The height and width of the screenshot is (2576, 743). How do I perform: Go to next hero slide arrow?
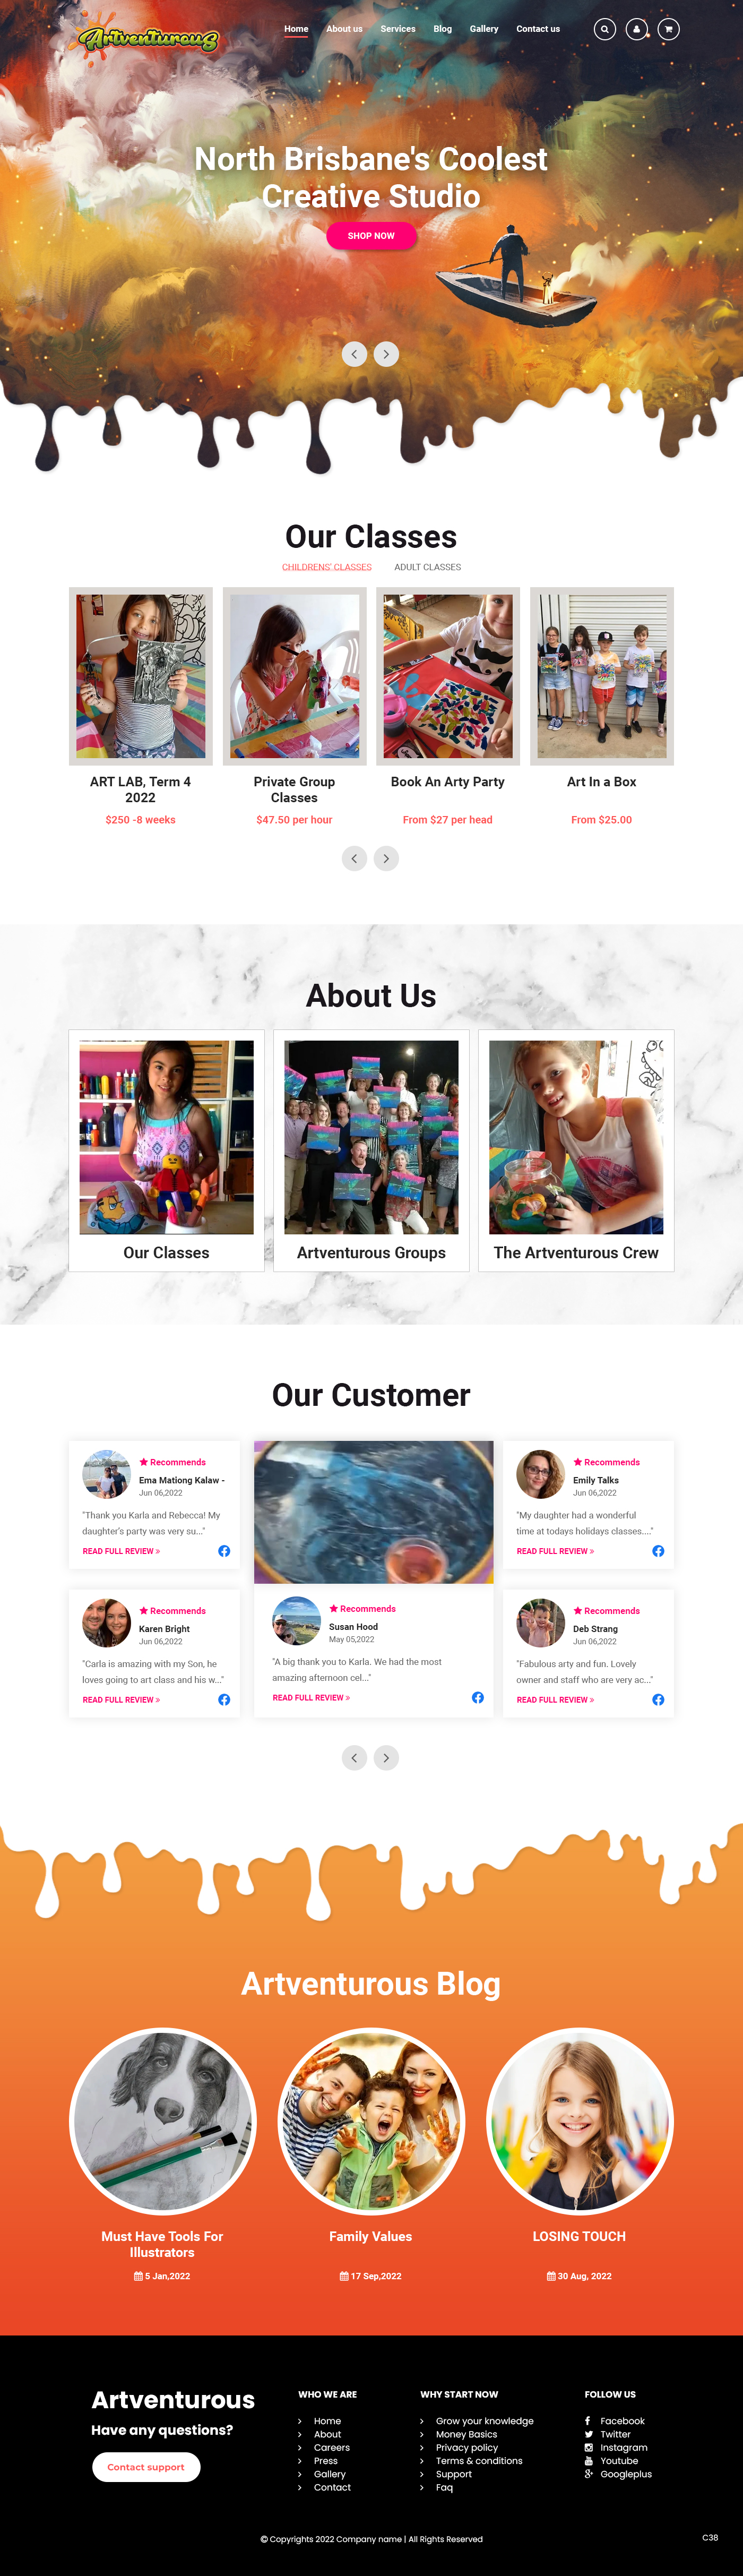pos(386,354)
